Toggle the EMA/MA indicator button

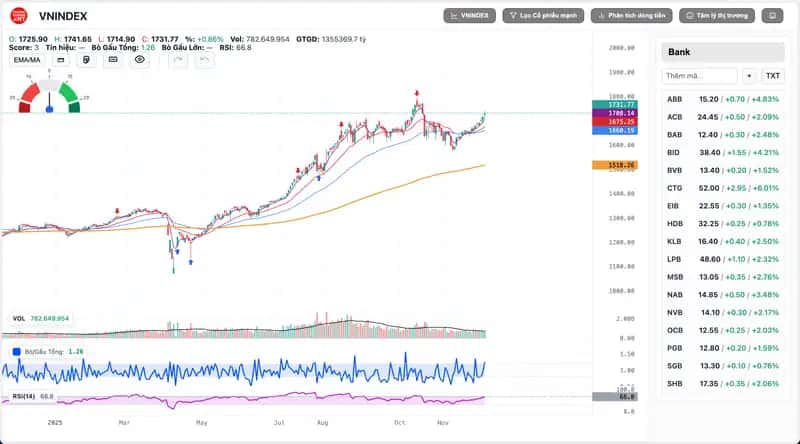(x=26, y=60)
